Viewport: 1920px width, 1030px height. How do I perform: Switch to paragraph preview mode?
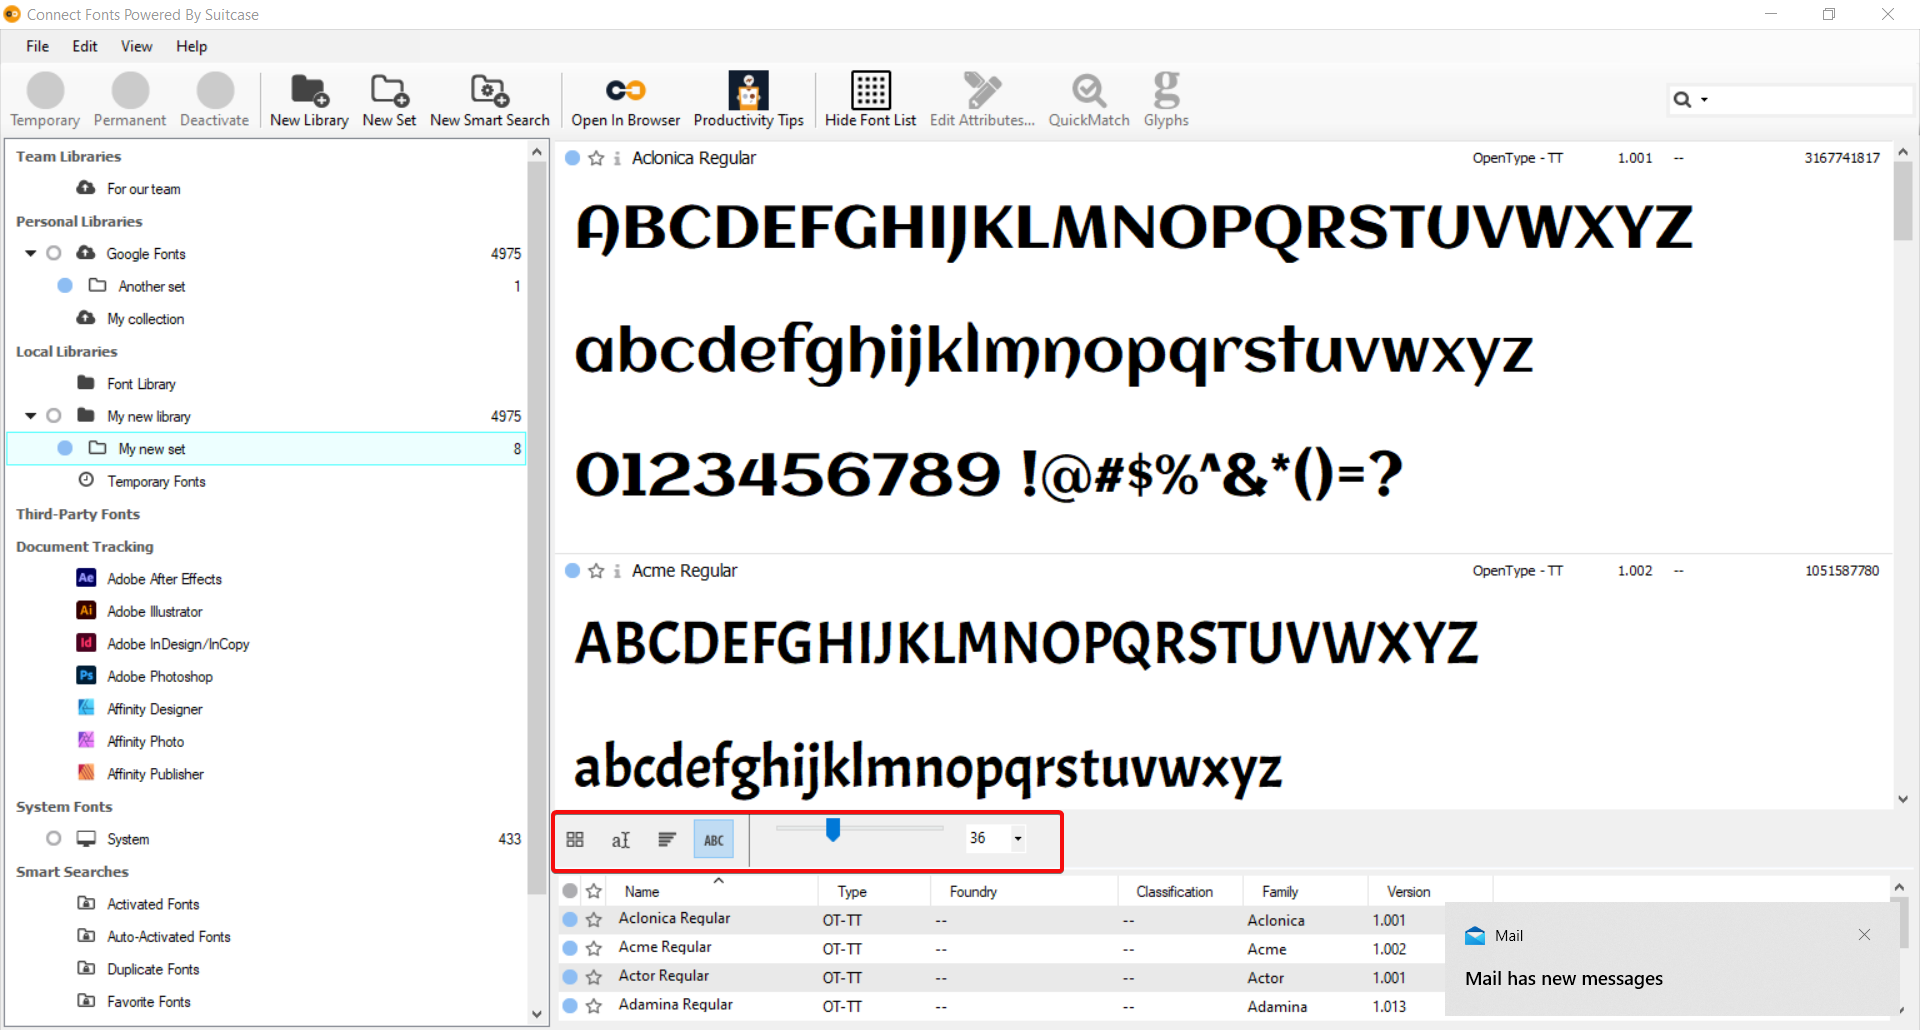pyautogui.click(x=667, y=839)
